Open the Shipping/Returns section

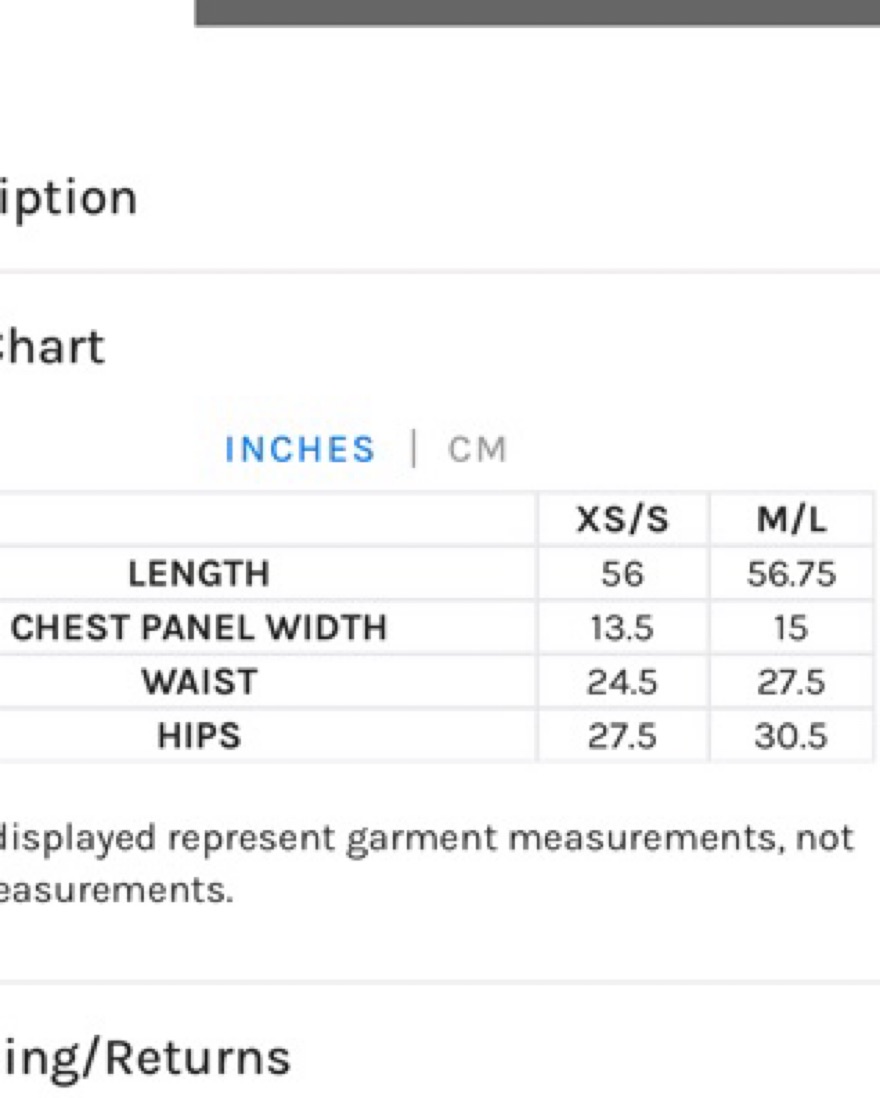146,1058
